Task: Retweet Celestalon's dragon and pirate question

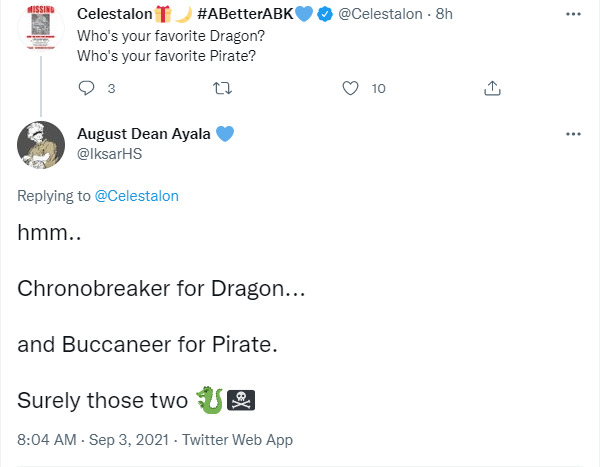Action: click(x=222, y=88)
